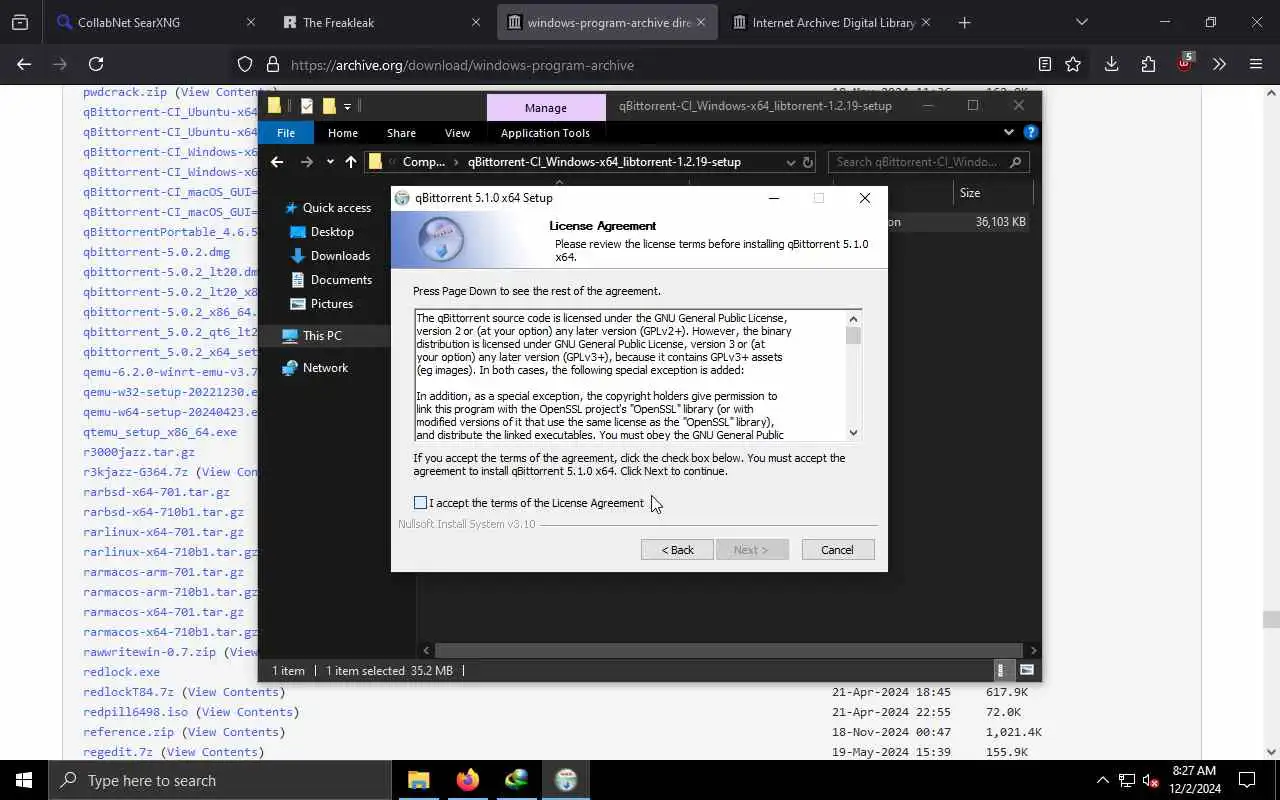
Task: Go back in File Explorer navigation
Action: [277, 162]
